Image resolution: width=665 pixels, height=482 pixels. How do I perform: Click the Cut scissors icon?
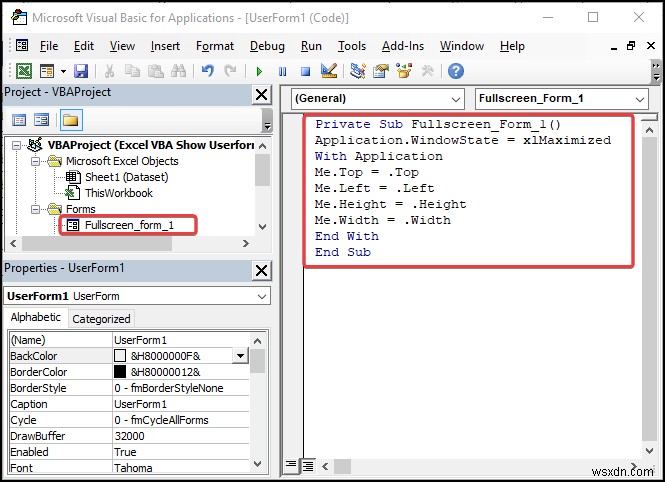[x=109, y=71]
